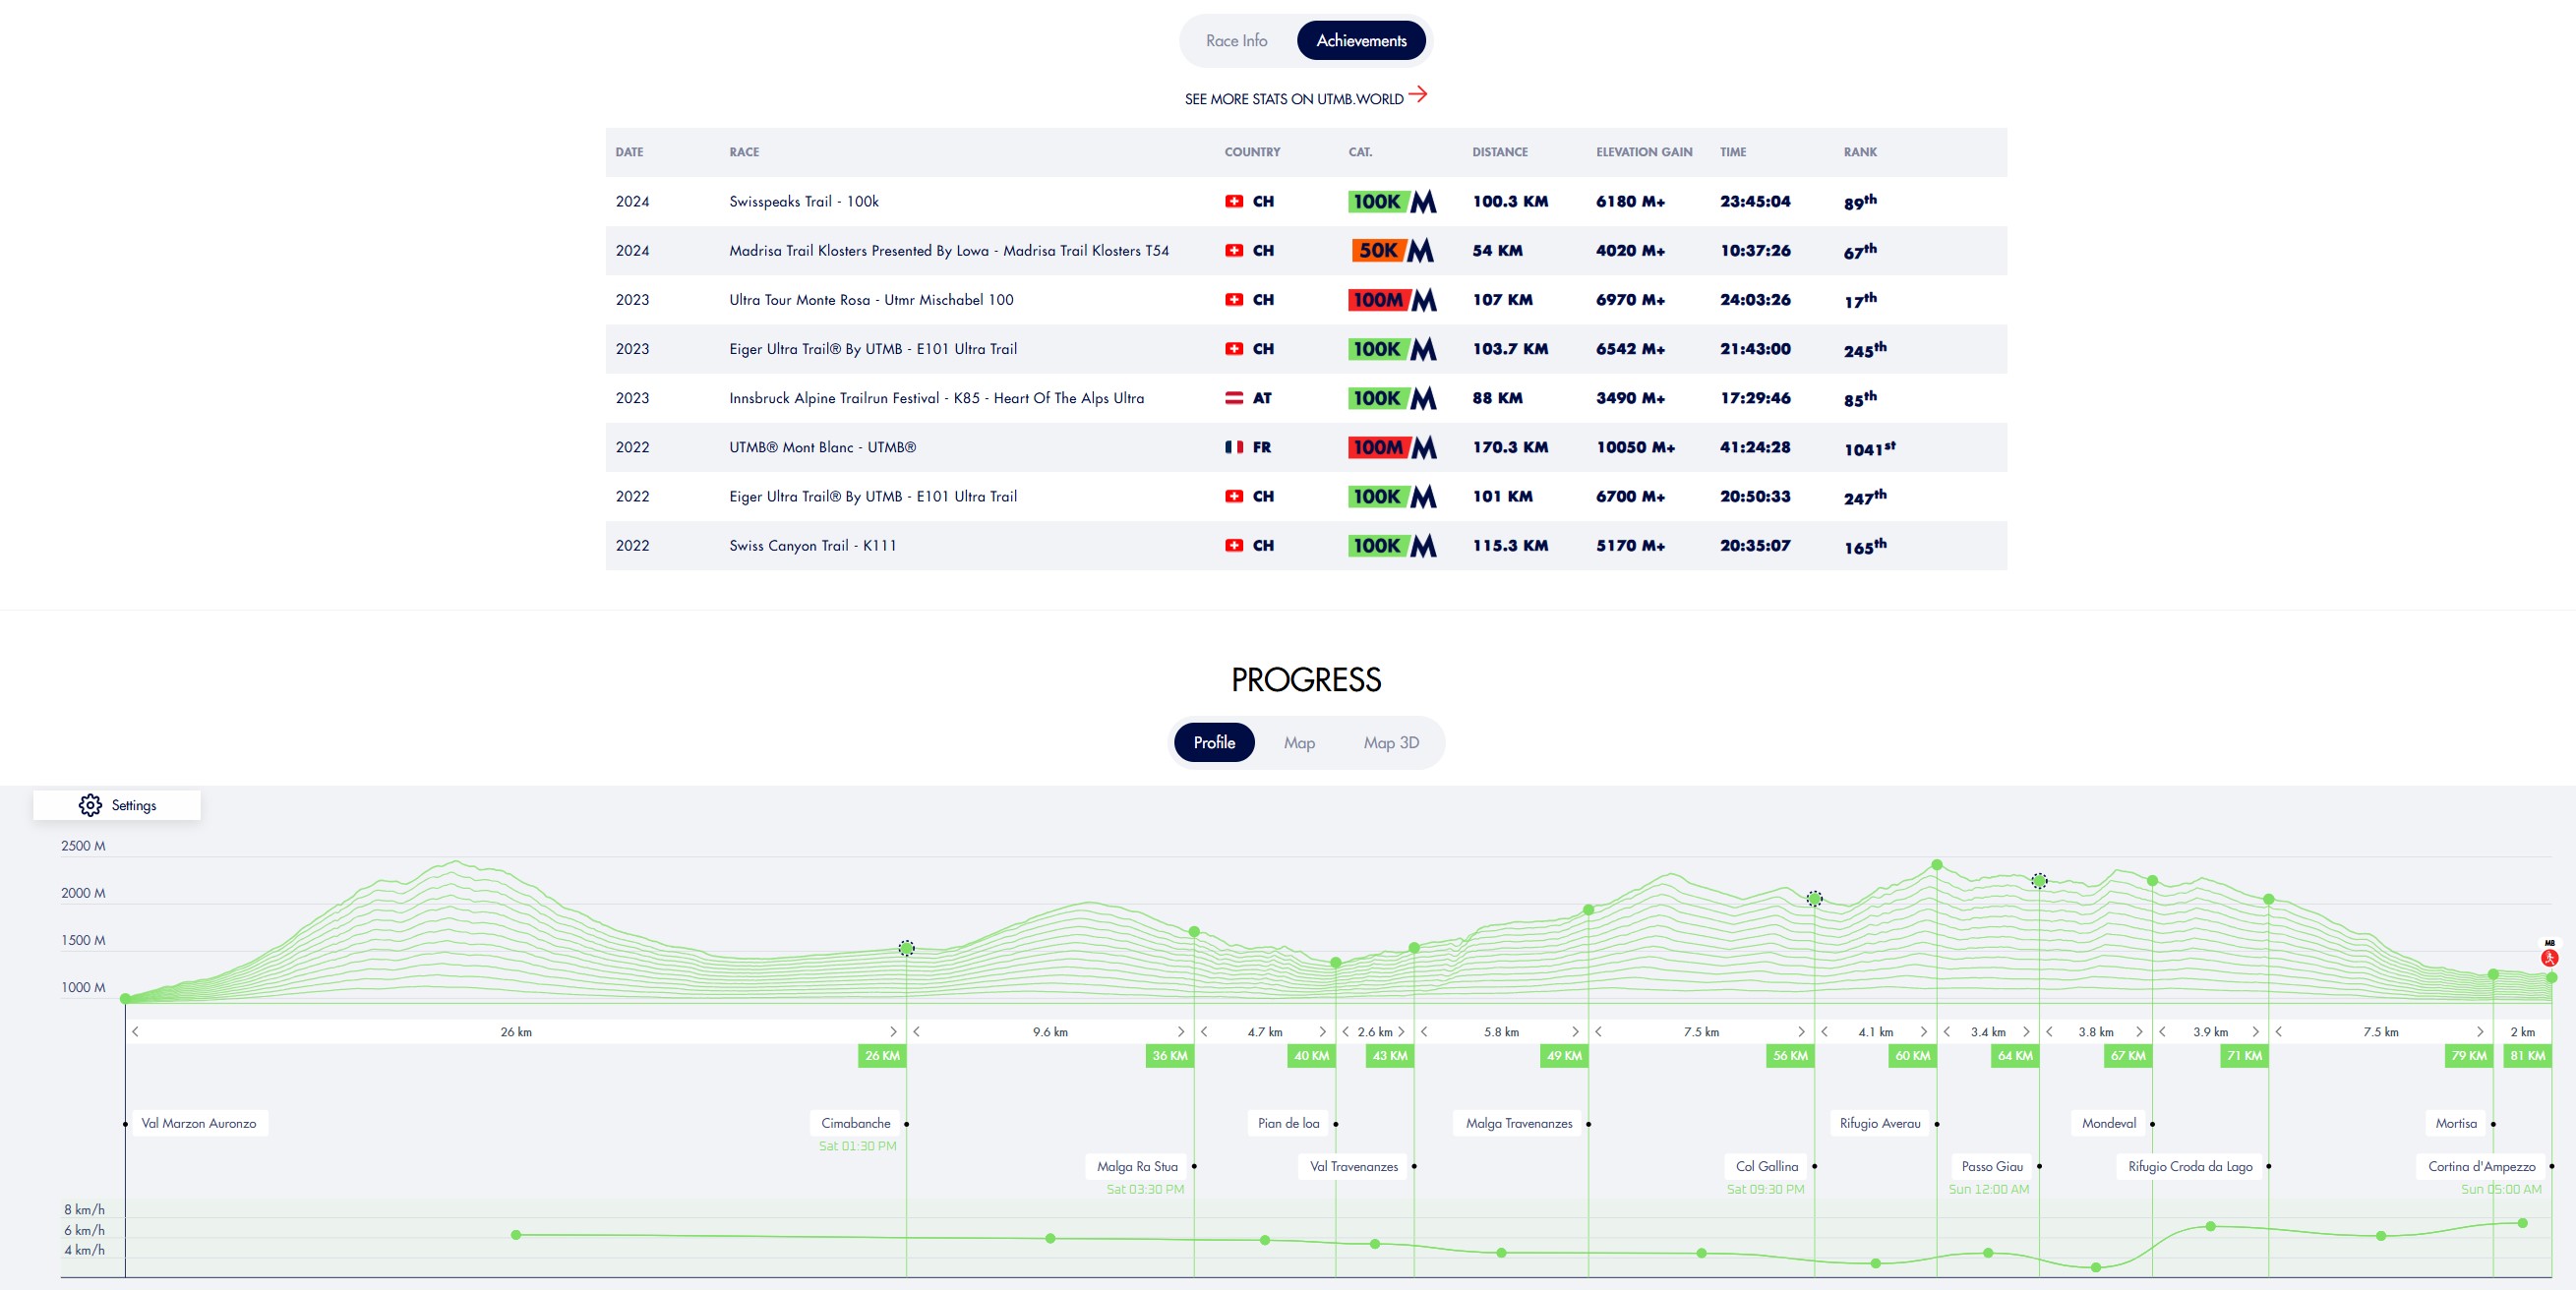Screen dimensions: 2576x1290
Task: Switch to the Race Info tab
Action: 1236,41
